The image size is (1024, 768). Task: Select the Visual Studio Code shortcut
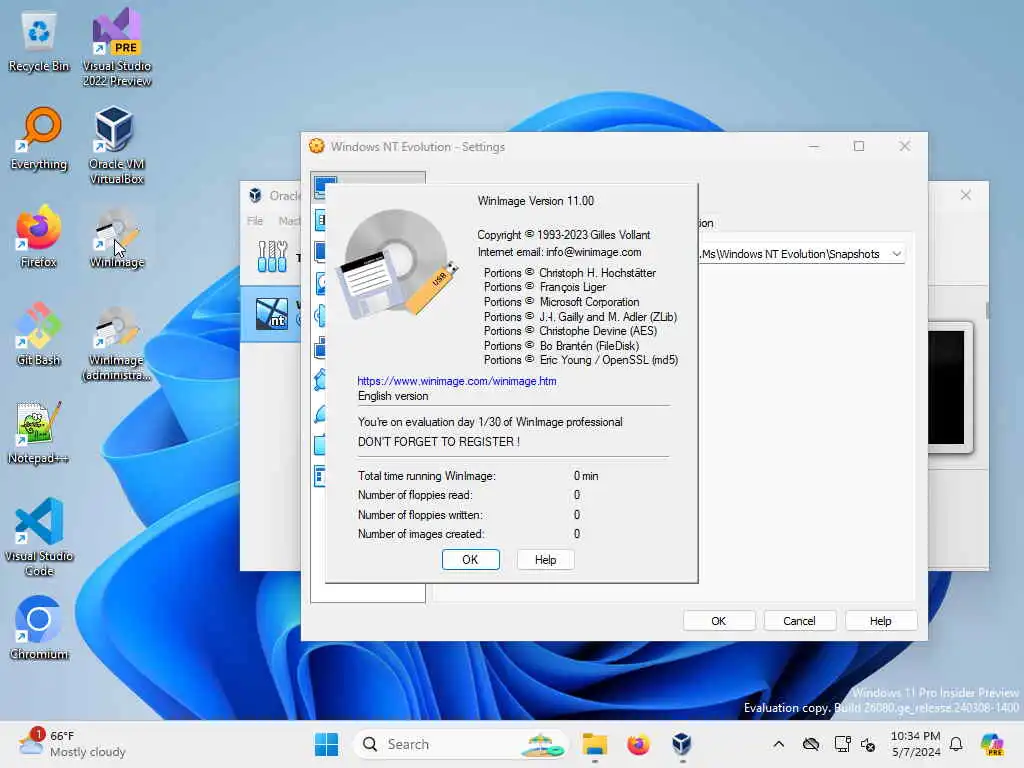[x=39, y=537]
